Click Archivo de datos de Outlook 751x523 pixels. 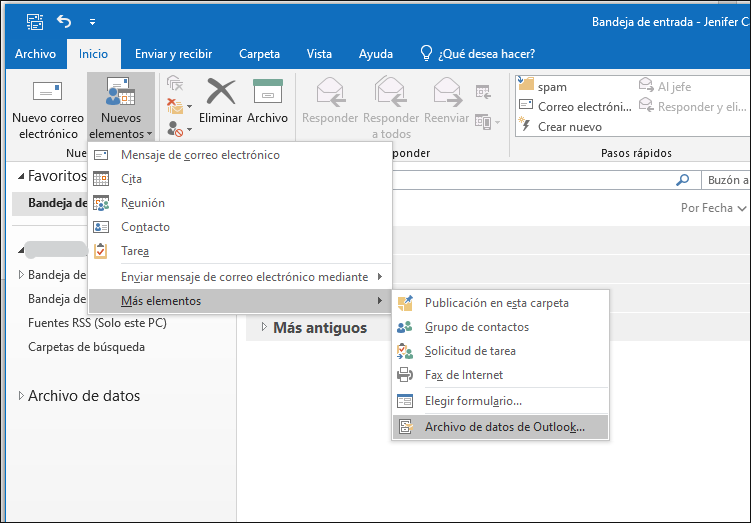tap(504, 427)
